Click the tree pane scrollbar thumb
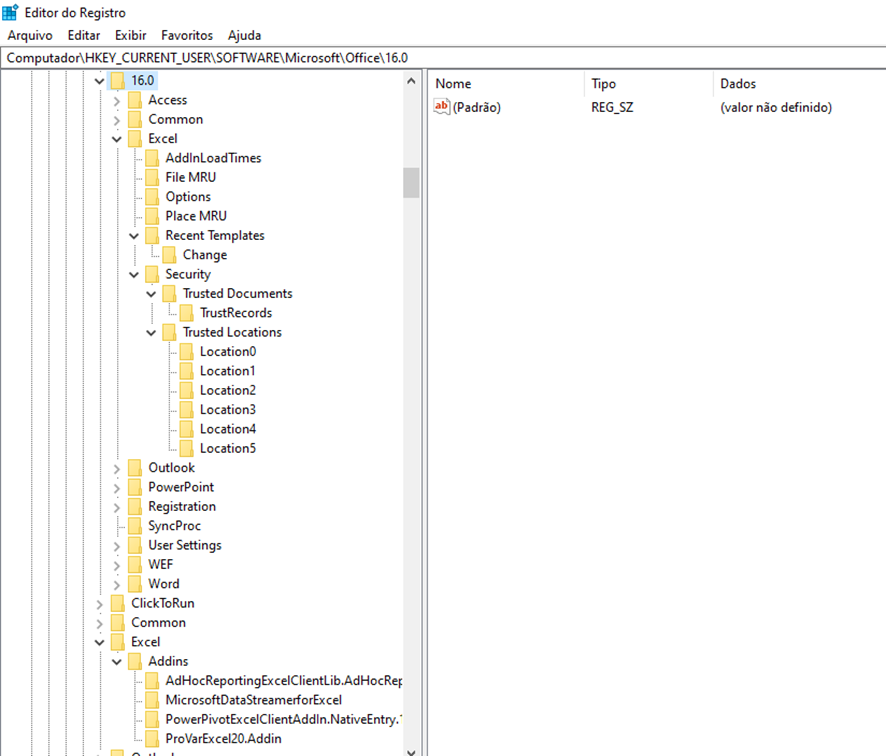This screenshot has height=756, width=886. (x=411, y=183)
